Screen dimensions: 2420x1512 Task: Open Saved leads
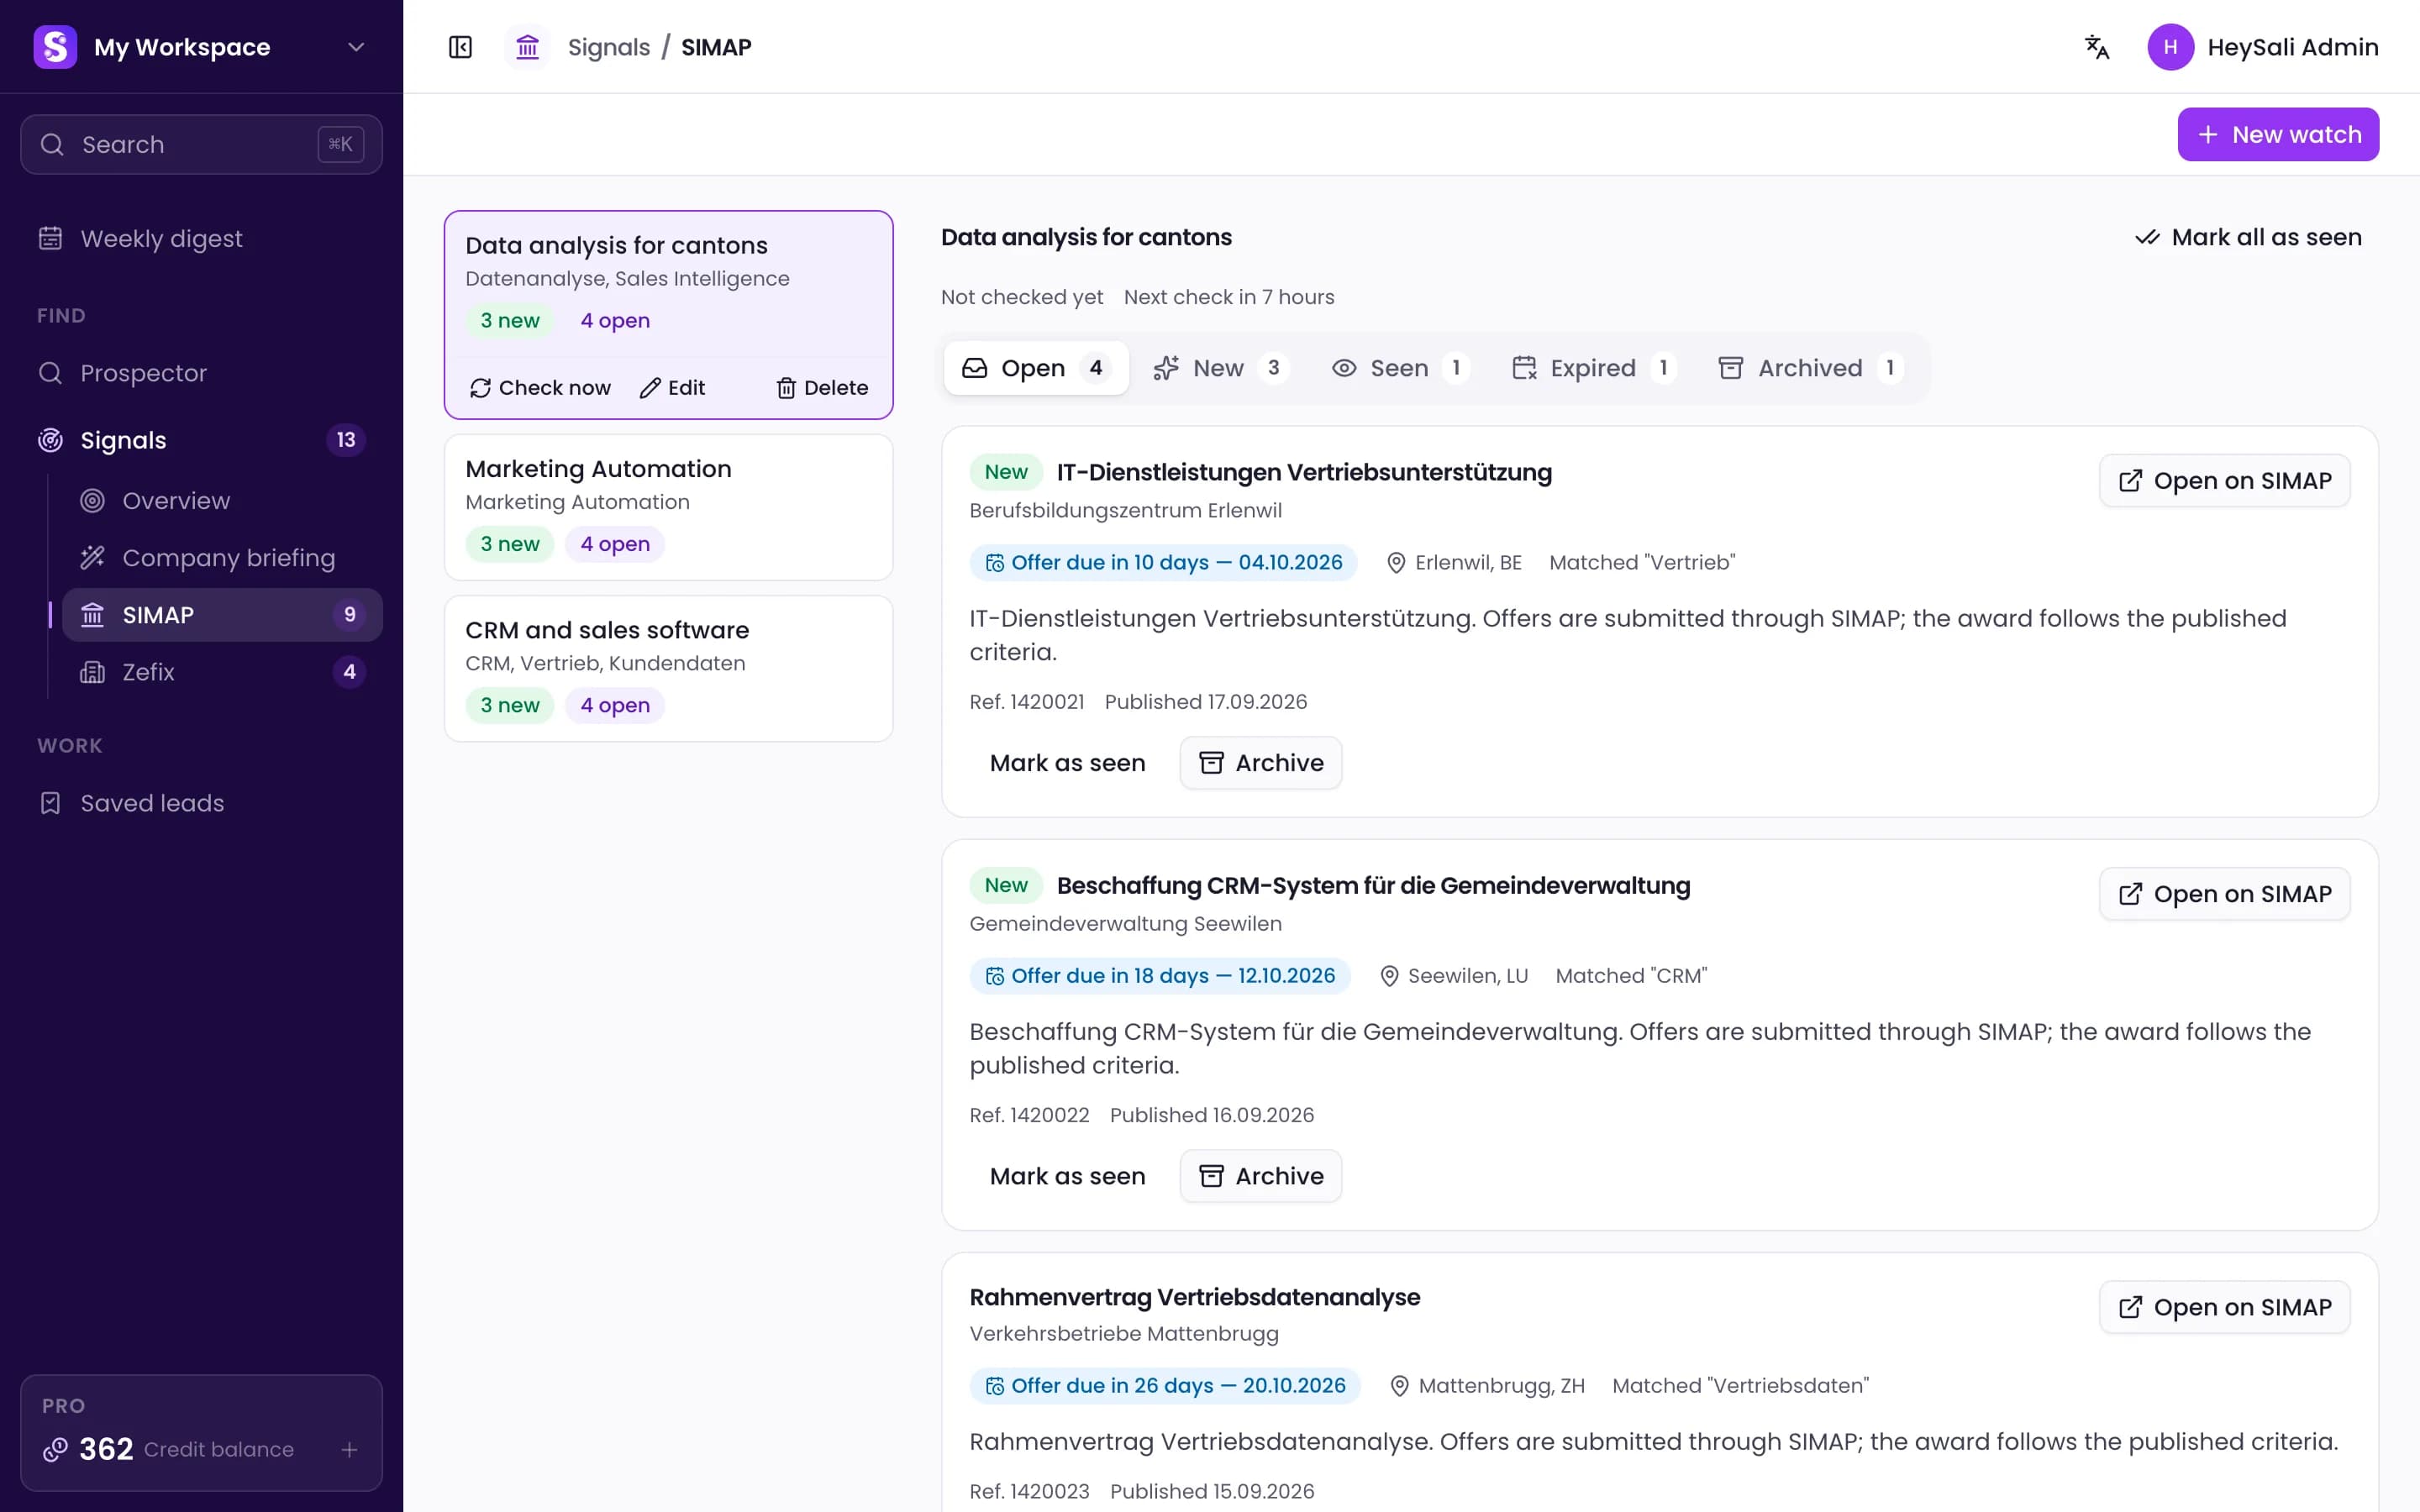tap(201, 803)
